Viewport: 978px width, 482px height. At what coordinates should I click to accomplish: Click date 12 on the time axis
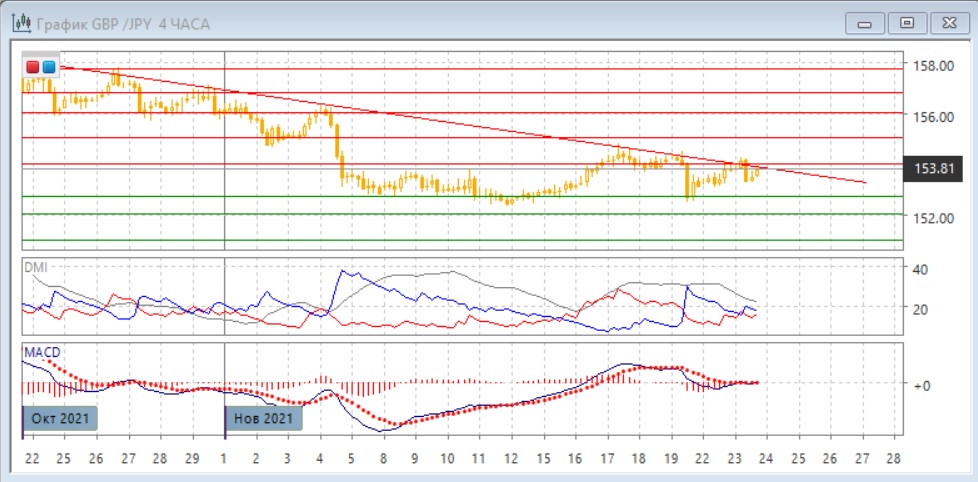tap(511, 458)
